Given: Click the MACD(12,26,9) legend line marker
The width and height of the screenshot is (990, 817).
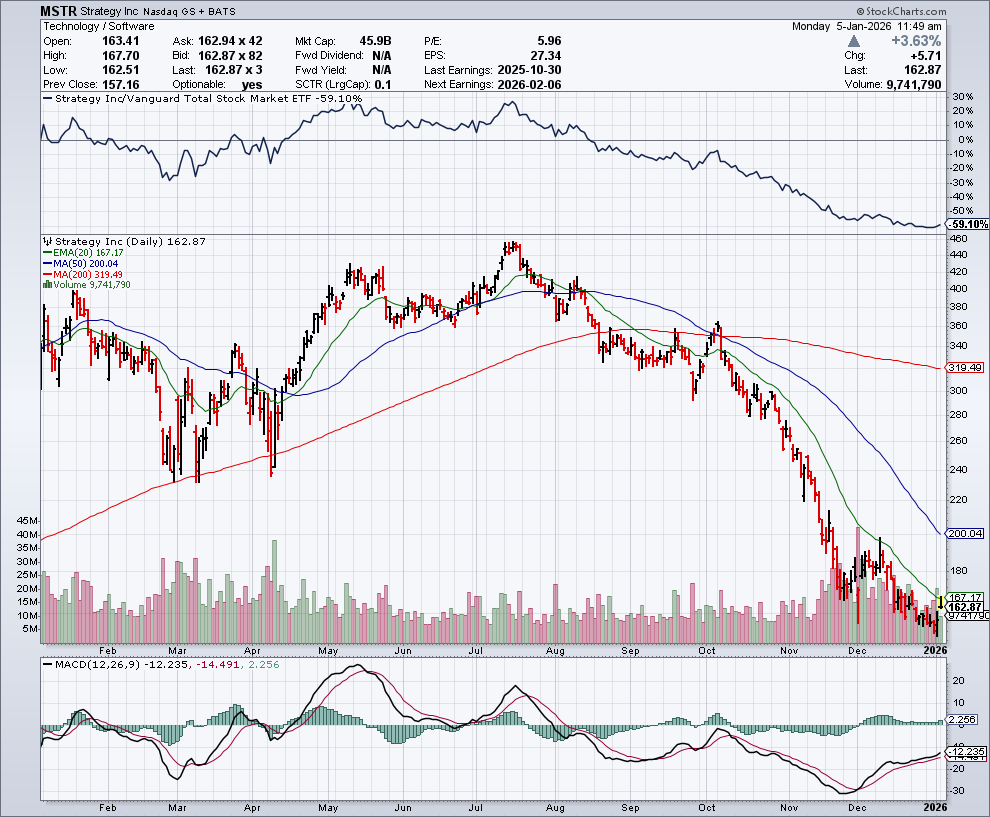Looking at the screenshot, I should 47,664.
